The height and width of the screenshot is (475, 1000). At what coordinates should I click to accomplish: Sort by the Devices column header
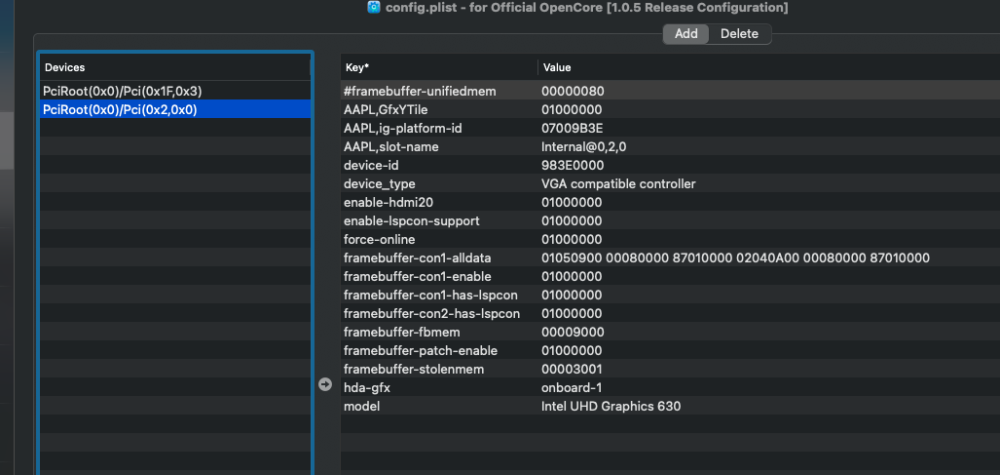175,67
